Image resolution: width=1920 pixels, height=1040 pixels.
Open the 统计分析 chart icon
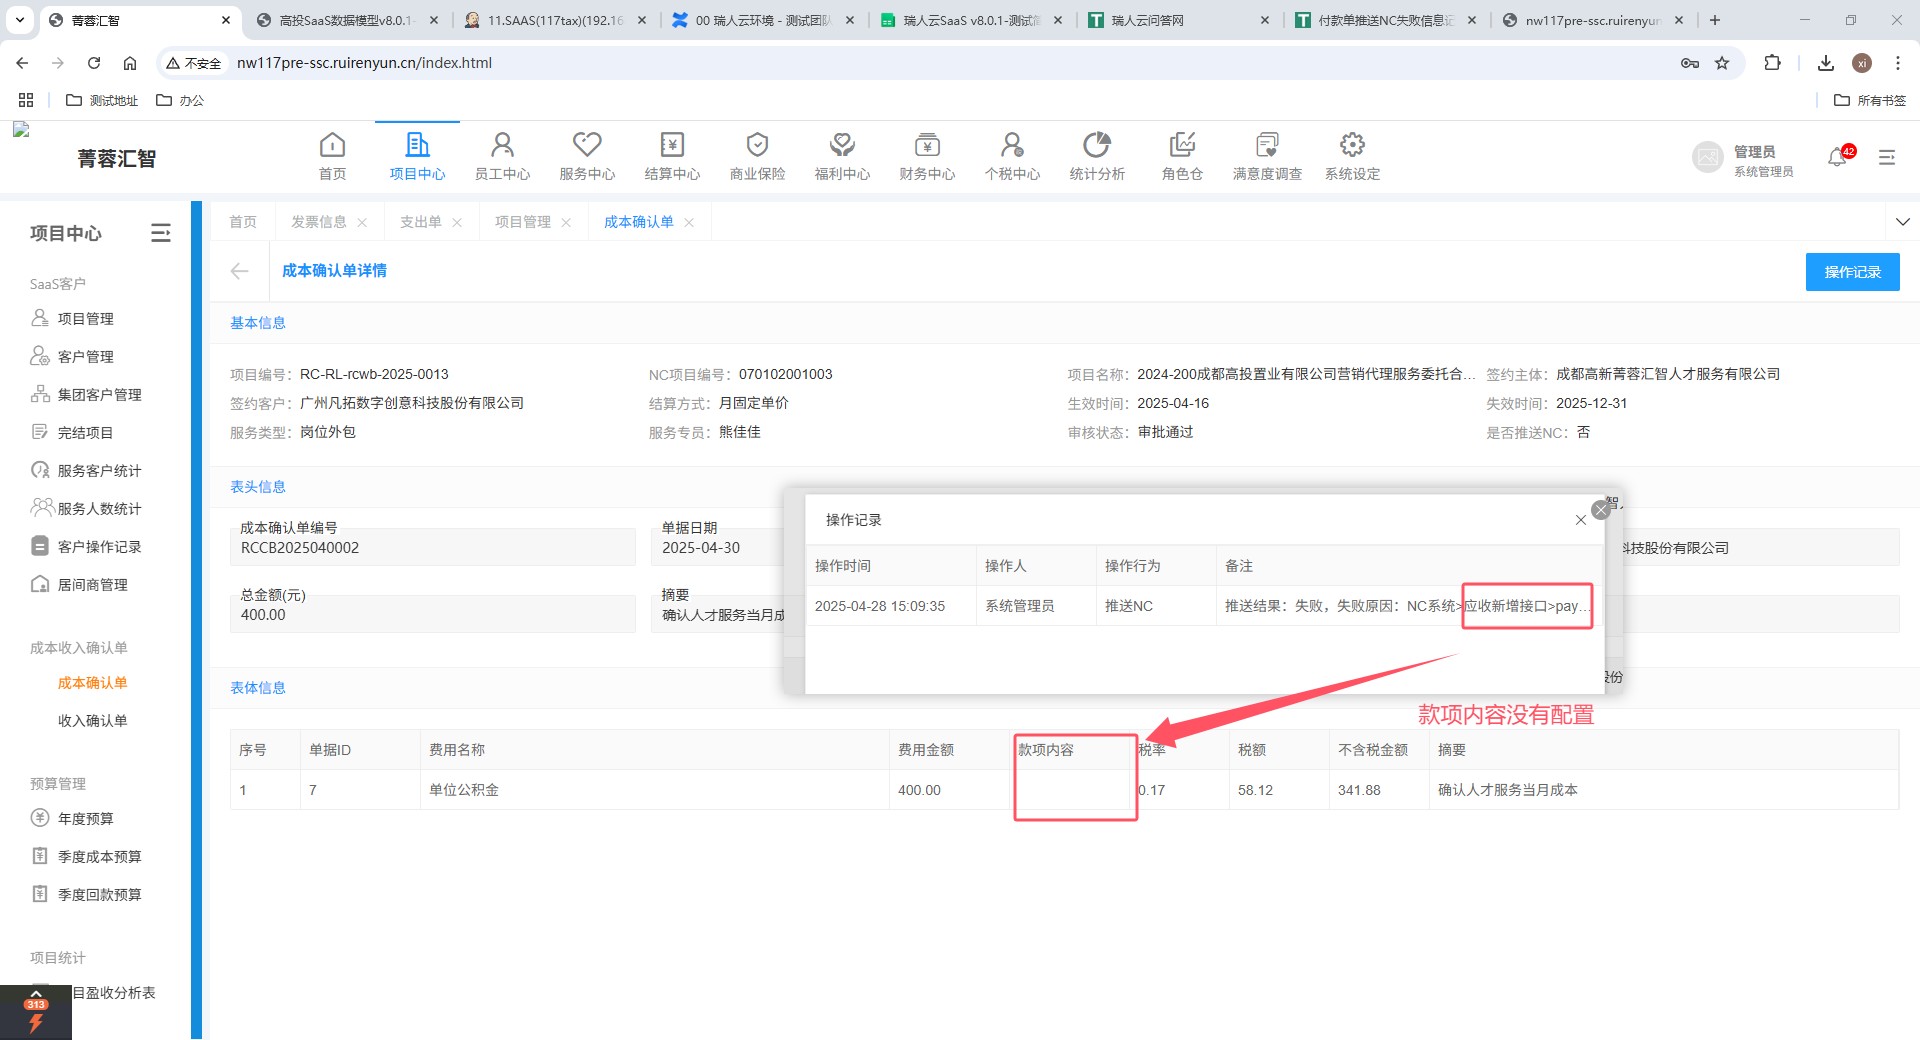(x=1097, y=145)
